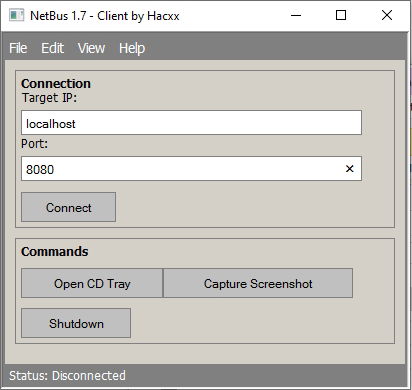Screen dimensions: 412x390
Task: Click the NetBus app icon in title bar
Action: click(16, 15)
